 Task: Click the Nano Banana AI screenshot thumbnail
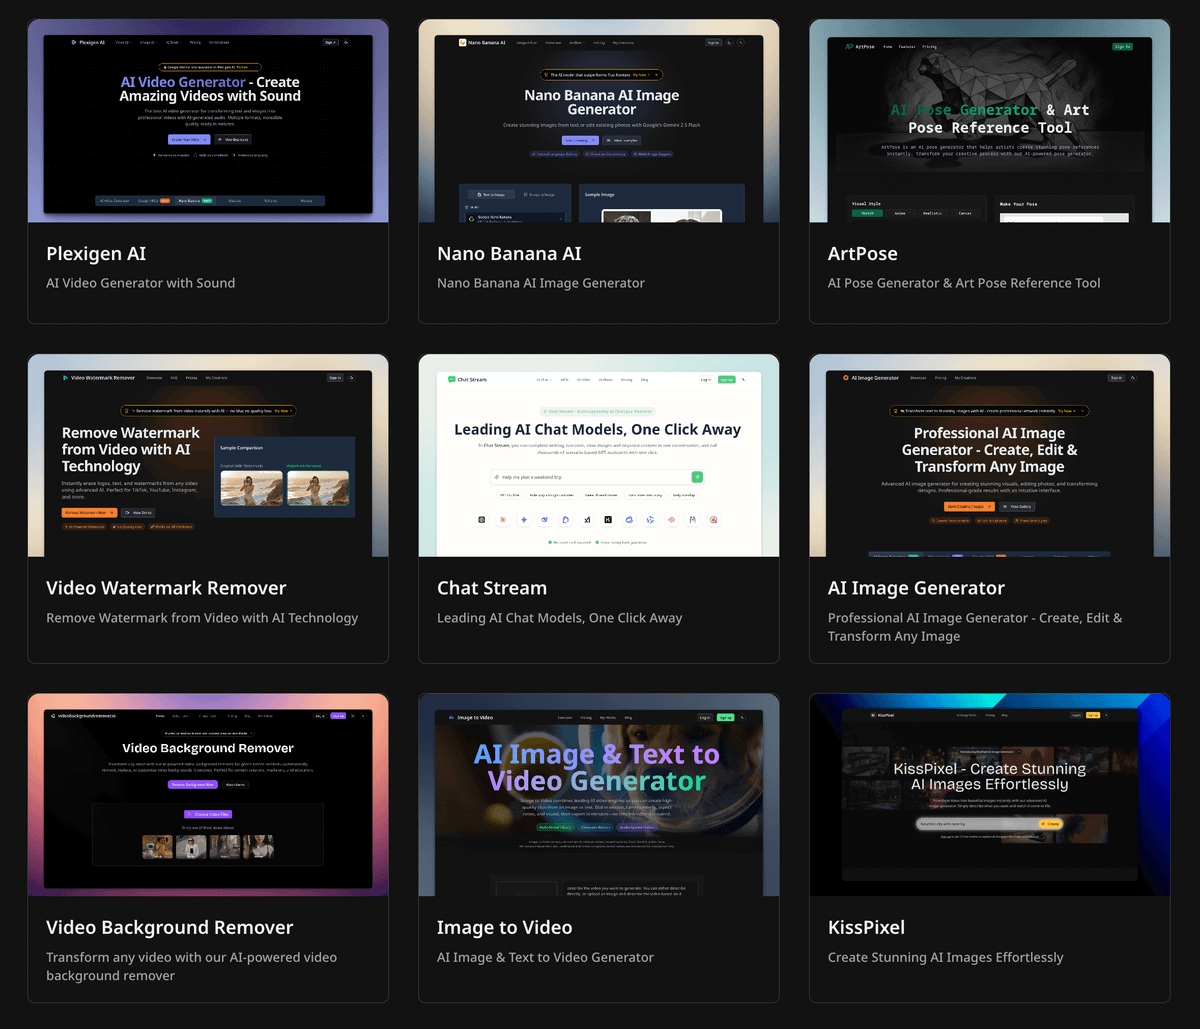point(598,121)
